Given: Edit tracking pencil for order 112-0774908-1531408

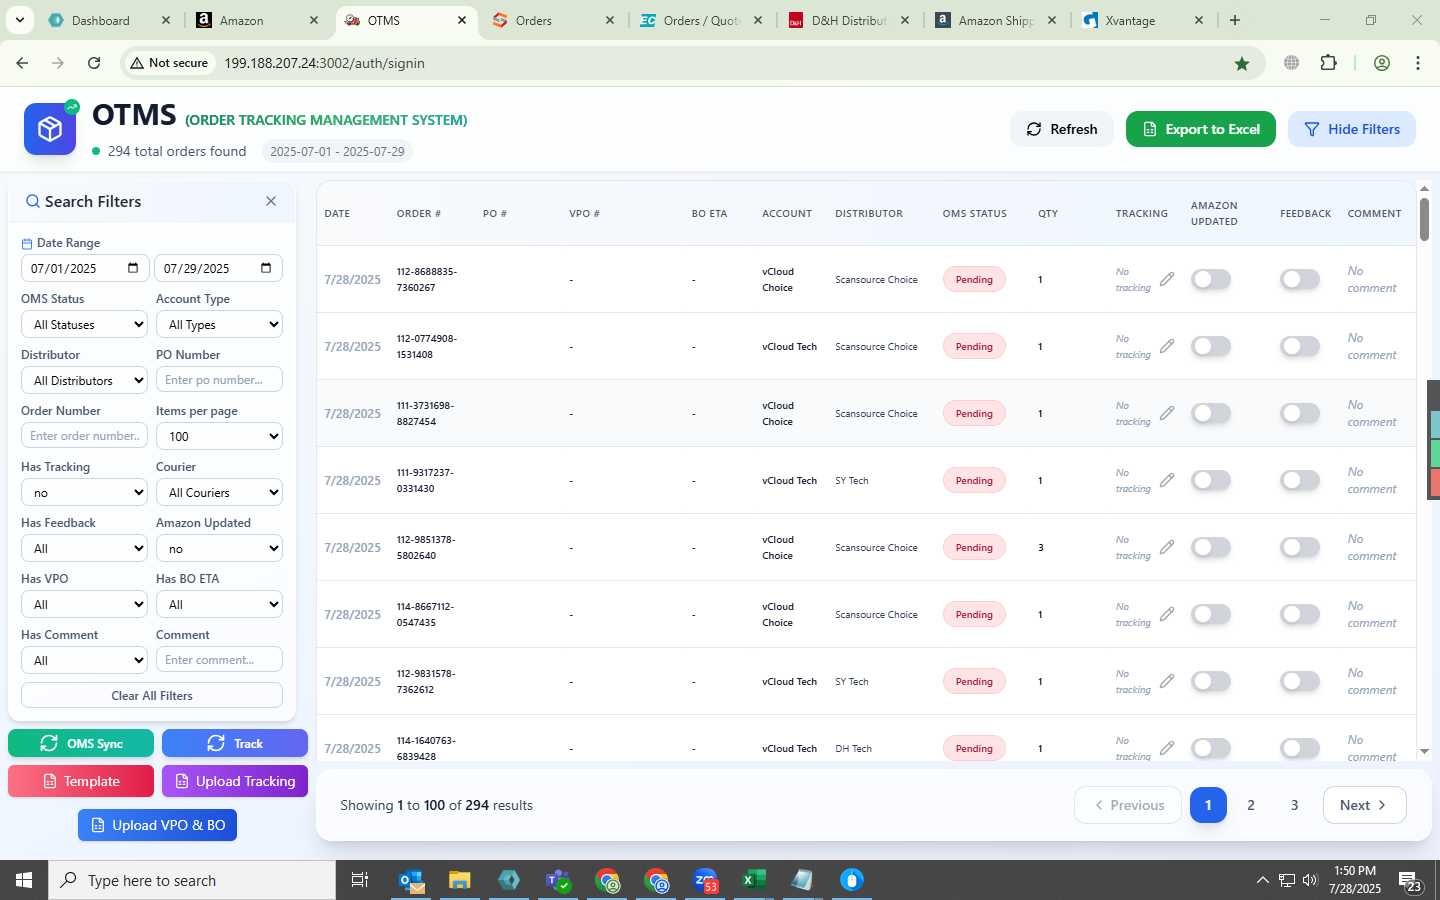Looking at the screenshot, I should point(1167,346).
